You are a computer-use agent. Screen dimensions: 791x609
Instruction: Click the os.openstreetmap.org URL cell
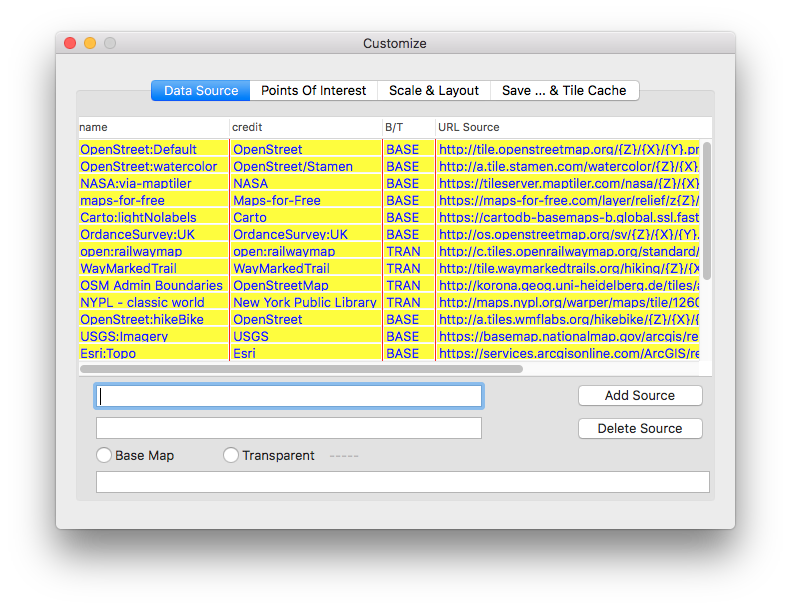[568, 234]
